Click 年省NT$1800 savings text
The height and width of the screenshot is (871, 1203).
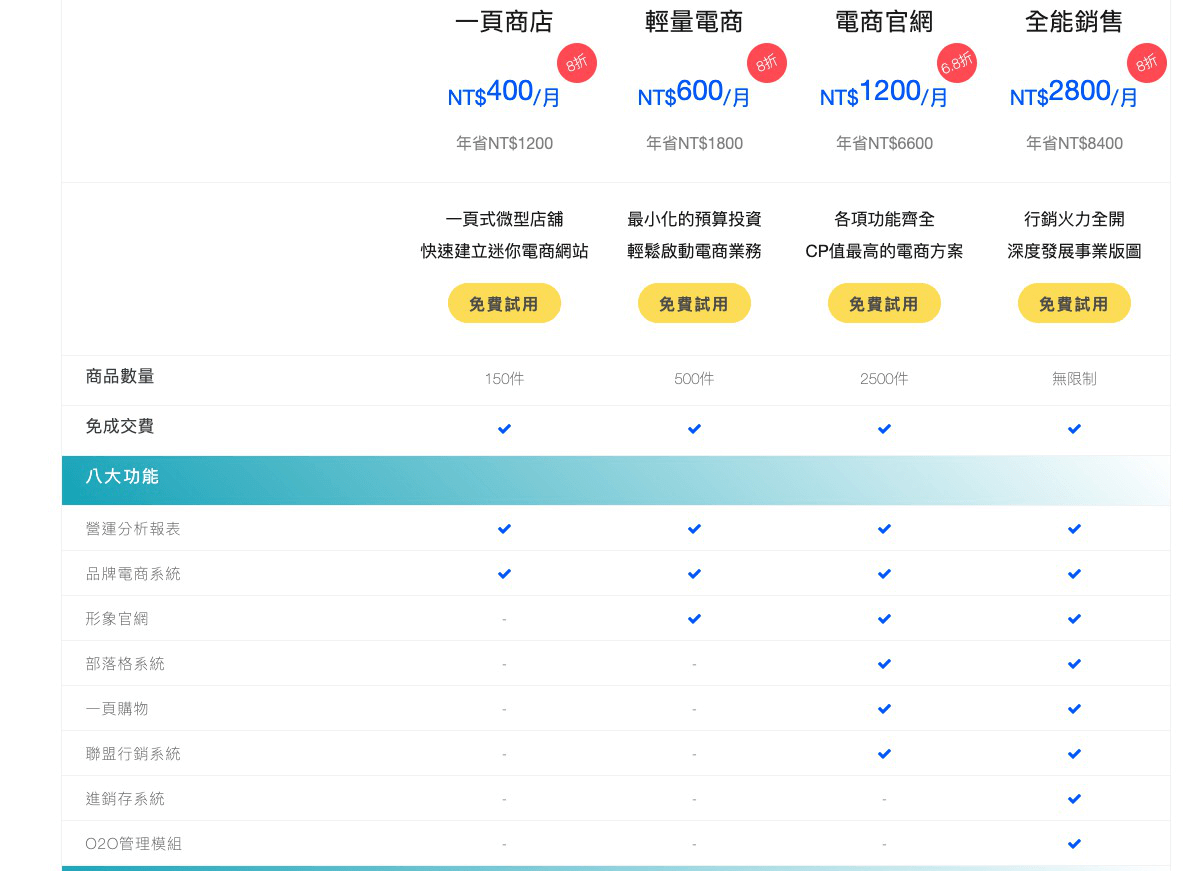(694, 144)
